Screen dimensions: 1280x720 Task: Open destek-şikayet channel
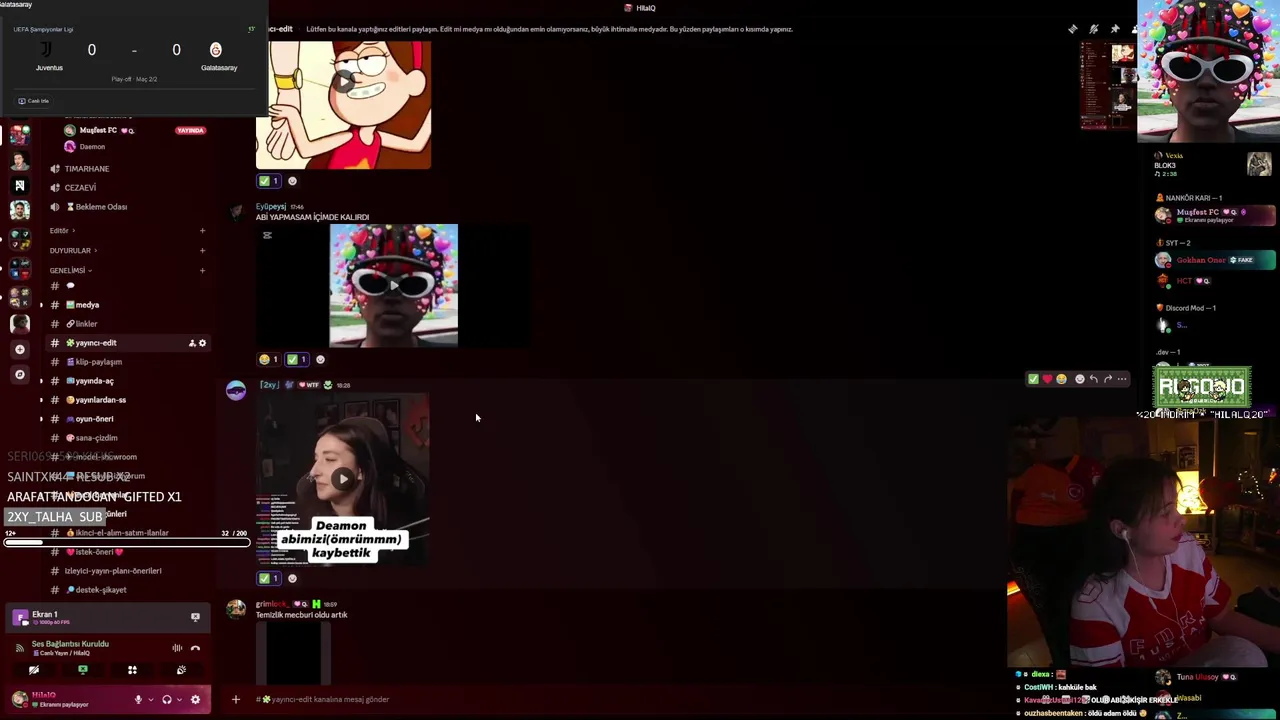click(x=128, y=590)
